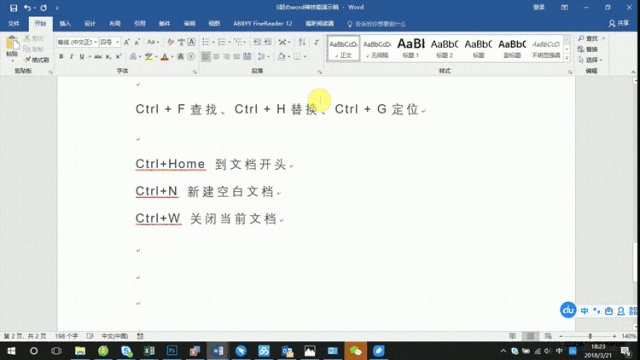The width and height of the screenshot is (640, 360).
Task: Click the Enclose Characters circle icon
Action: (x=191, y=57)
